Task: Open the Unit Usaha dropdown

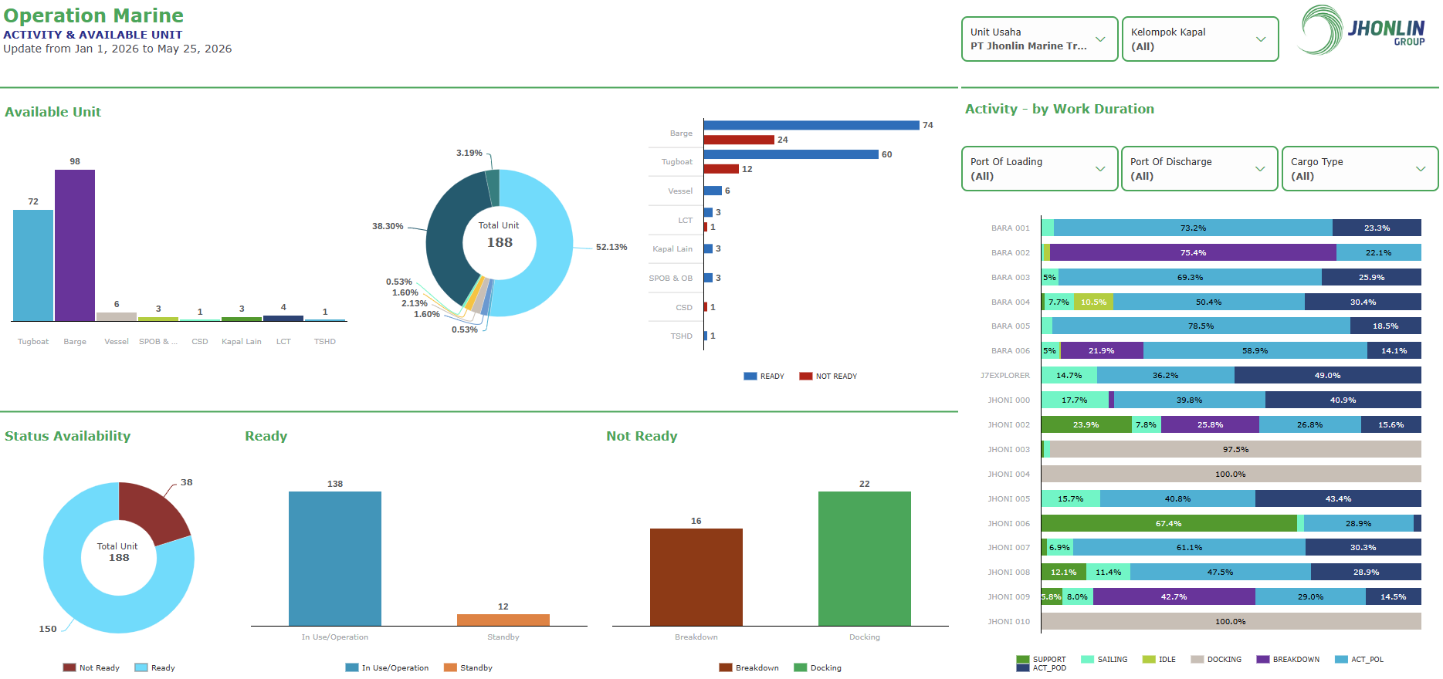Action: [1040, 39]
